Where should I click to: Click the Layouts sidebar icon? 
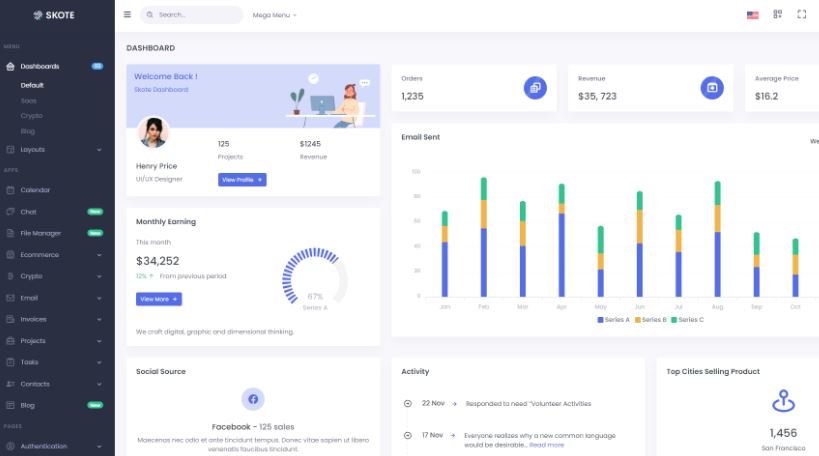click(10, 149)
